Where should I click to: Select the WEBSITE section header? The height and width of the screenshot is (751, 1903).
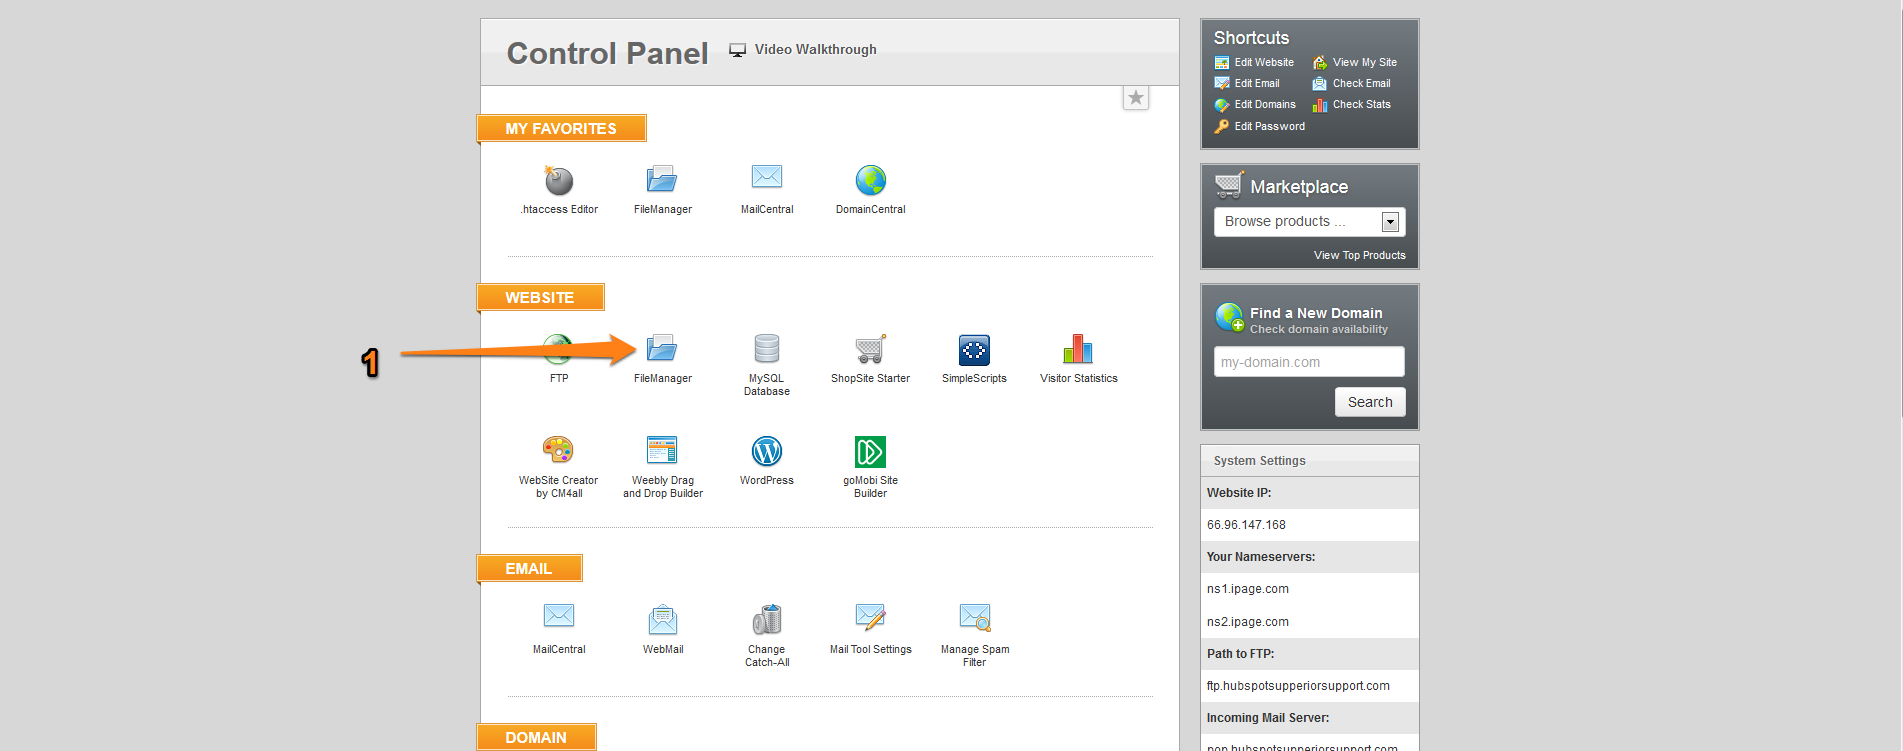541,298
